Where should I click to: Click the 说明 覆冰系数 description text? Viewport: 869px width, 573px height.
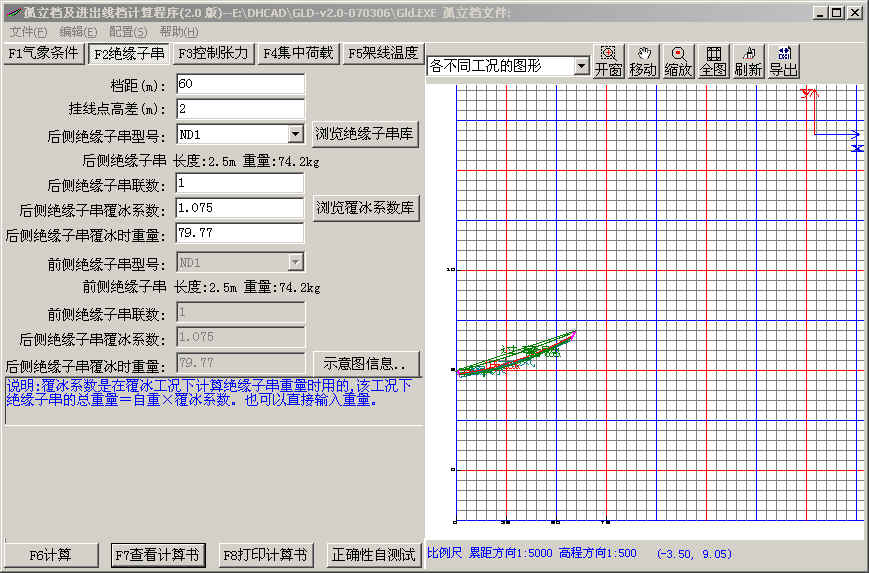click(209, 392)
